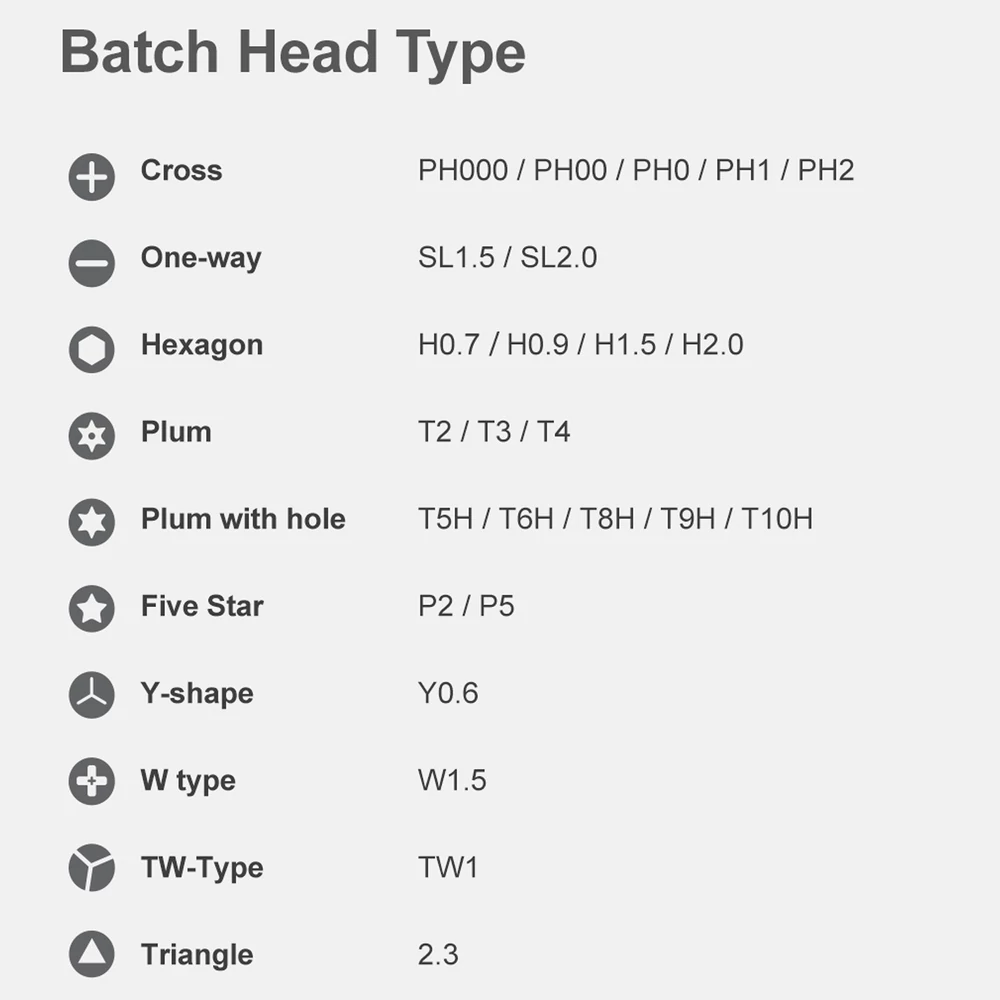
Task: Select the Hexagon label text
Action: [202, 346]
